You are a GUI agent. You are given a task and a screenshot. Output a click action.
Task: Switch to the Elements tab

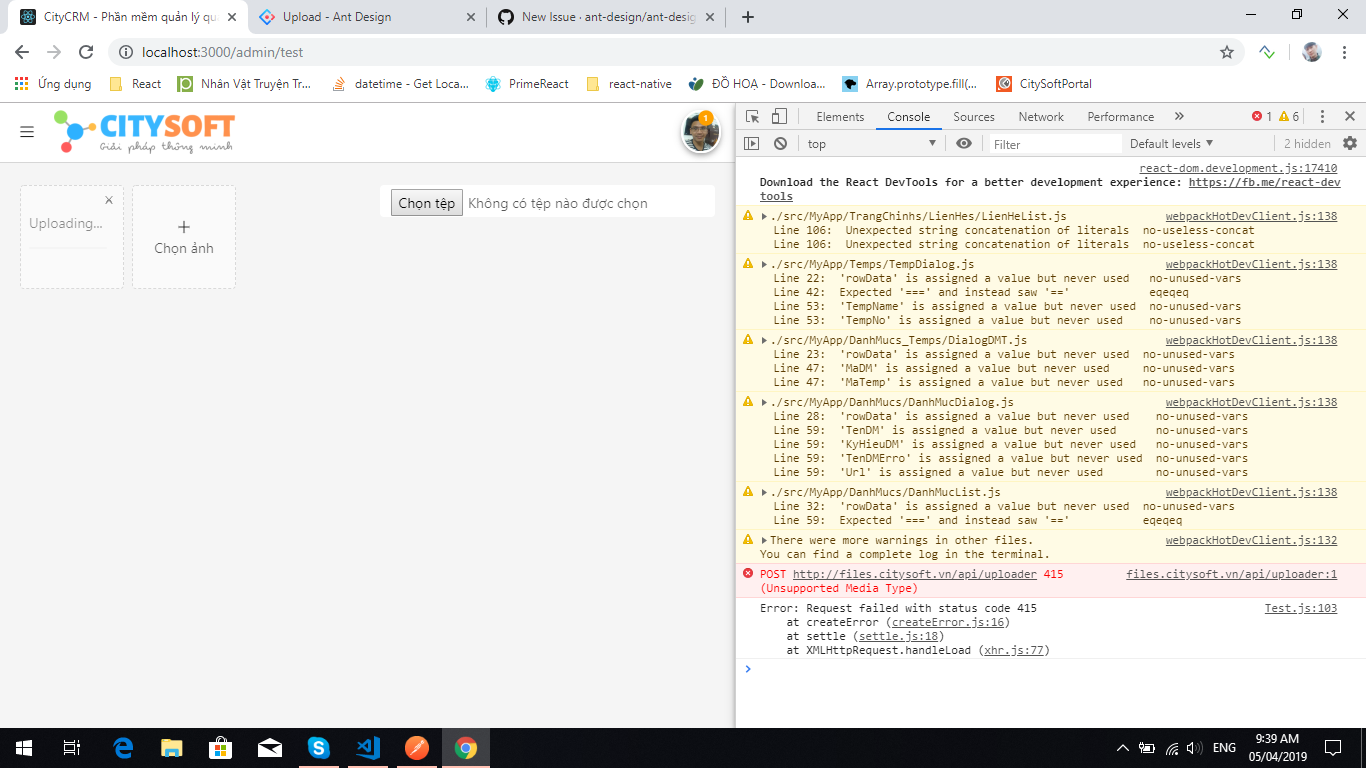coord(840,117)
